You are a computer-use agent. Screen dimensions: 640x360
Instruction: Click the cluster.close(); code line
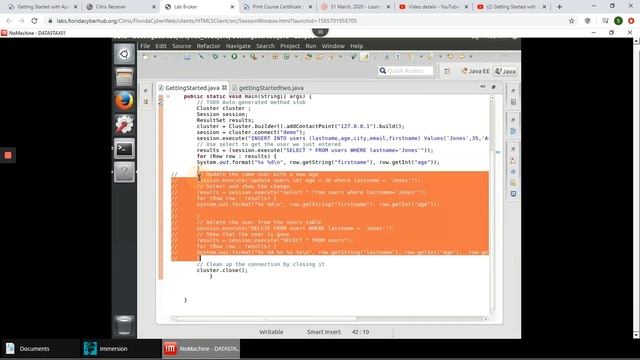click(222, 270)
